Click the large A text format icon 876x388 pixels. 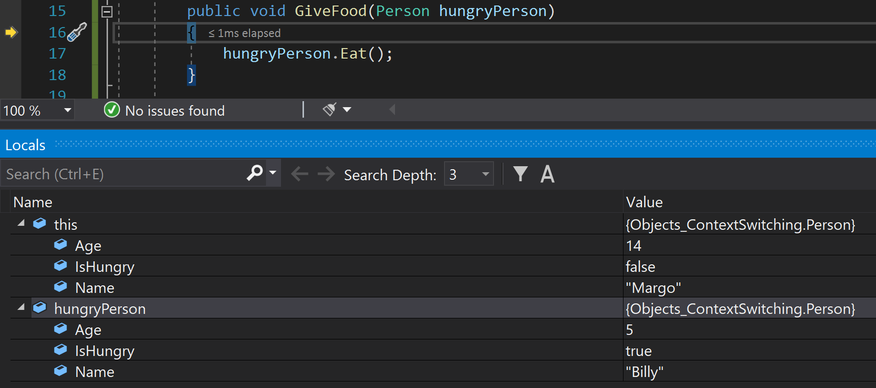point(548,175)
